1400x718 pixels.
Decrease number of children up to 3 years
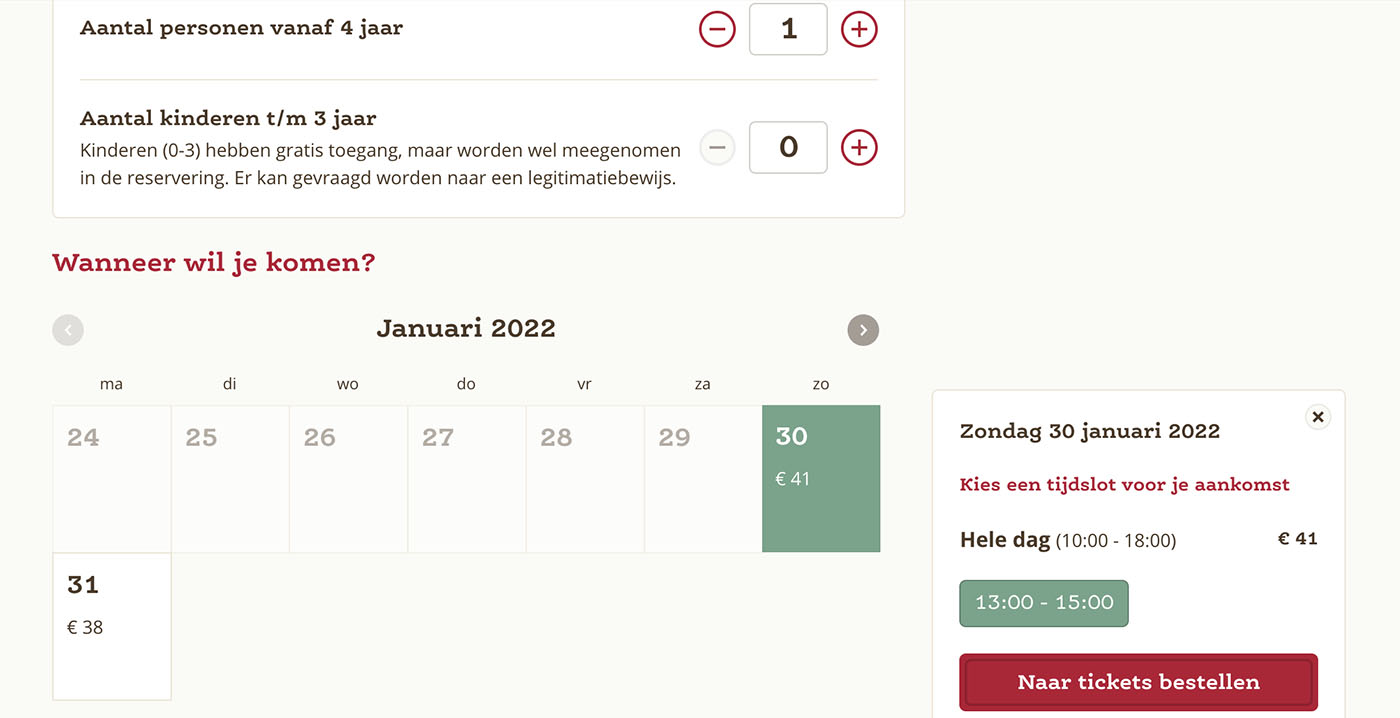point(717,148)
